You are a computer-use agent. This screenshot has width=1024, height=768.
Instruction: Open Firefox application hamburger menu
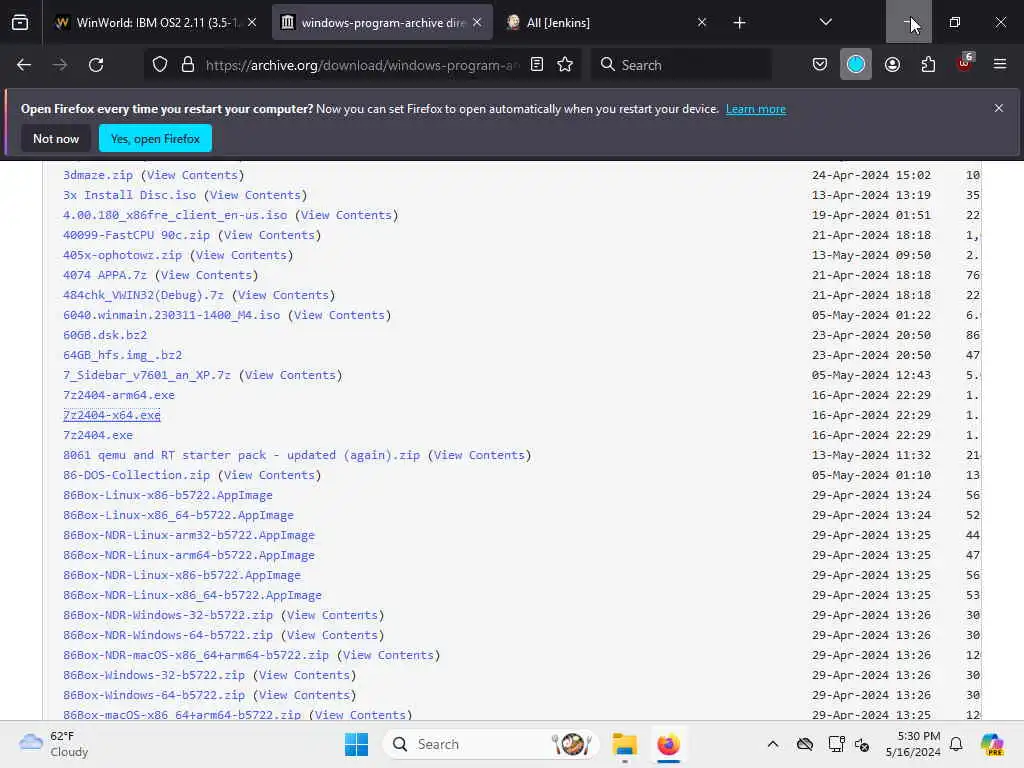(1000, 64)
